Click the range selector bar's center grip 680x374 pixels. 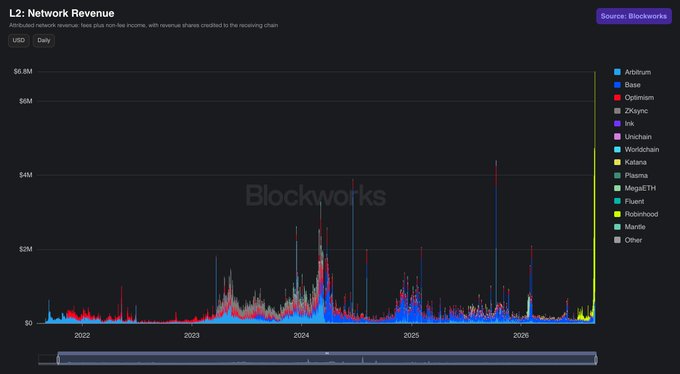[x=327, y=353]
